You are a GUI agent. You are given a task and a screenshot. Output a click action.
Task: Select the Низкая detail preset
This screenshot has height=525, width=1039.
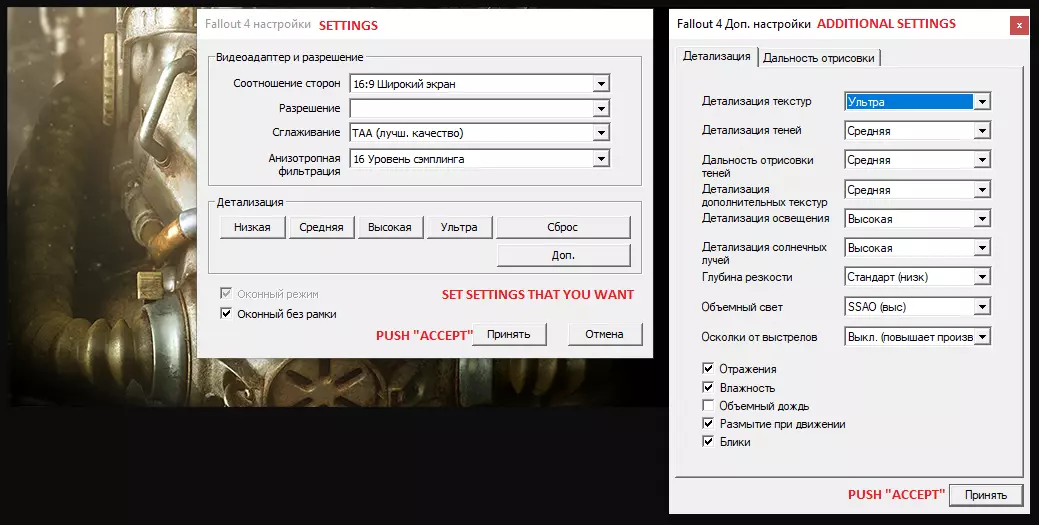click(252, 227)
